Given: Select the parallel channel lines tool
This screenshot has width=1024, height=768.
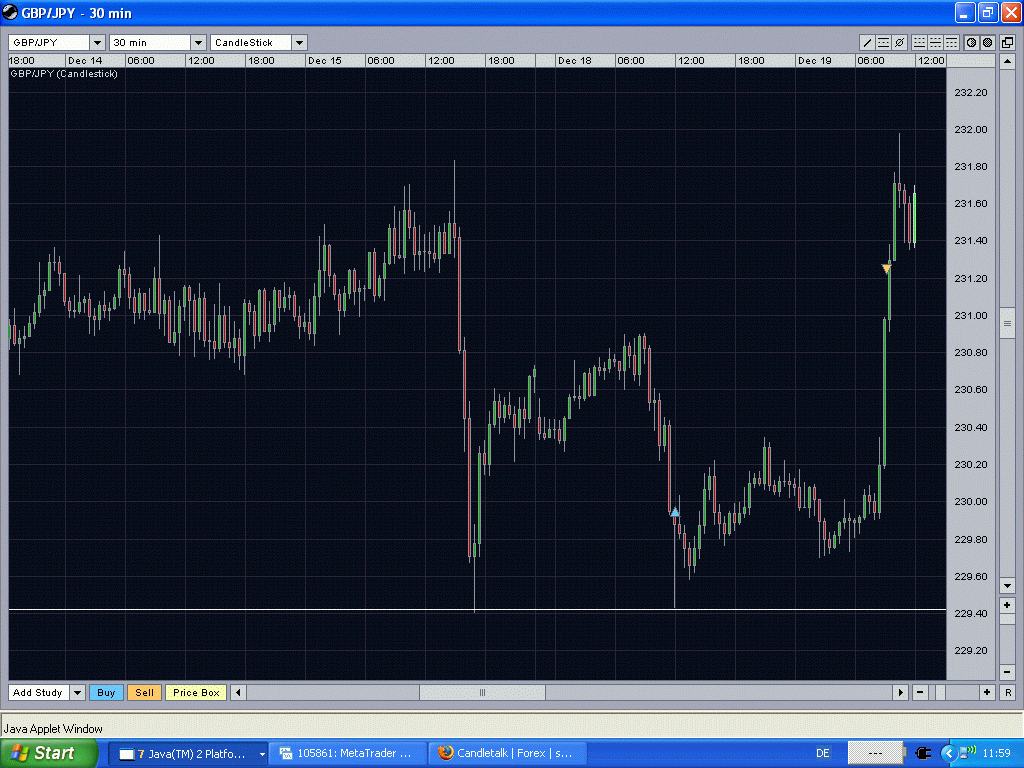Looking at the screenshot, I should [884, 42].
